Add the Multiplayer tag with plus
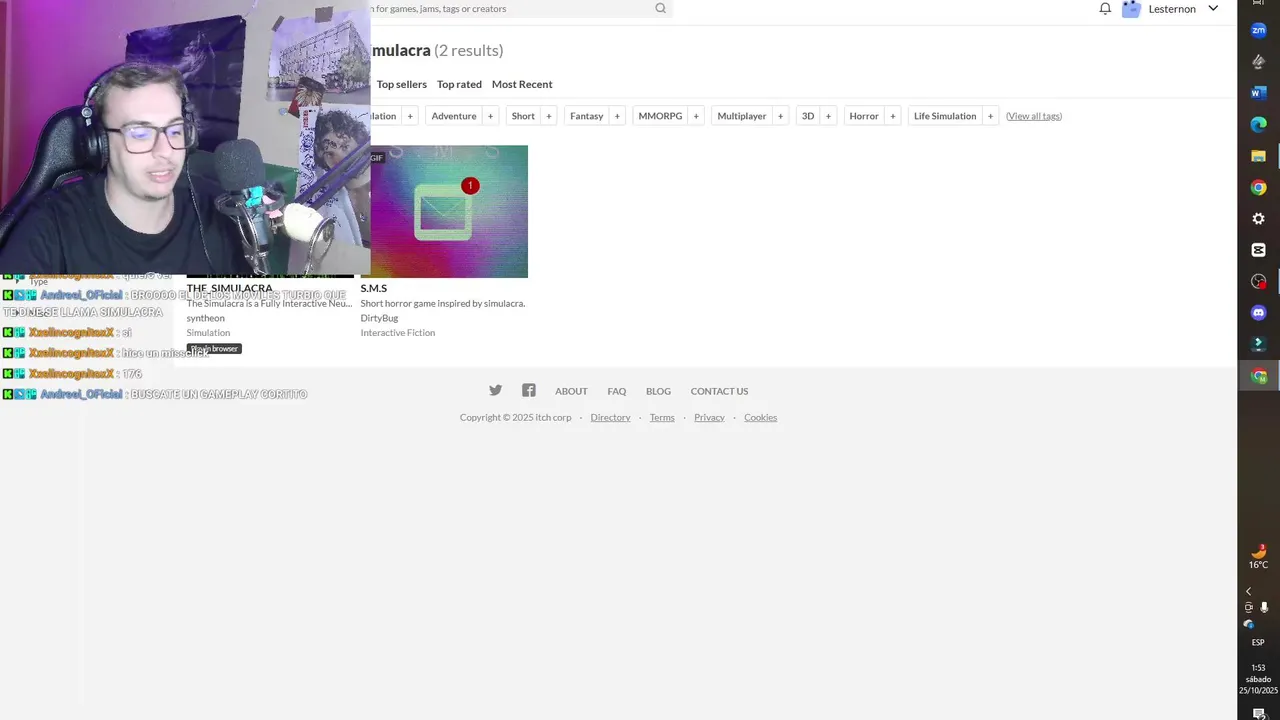Viewport: 1280px width, 720px height. (x=780, y=116)
